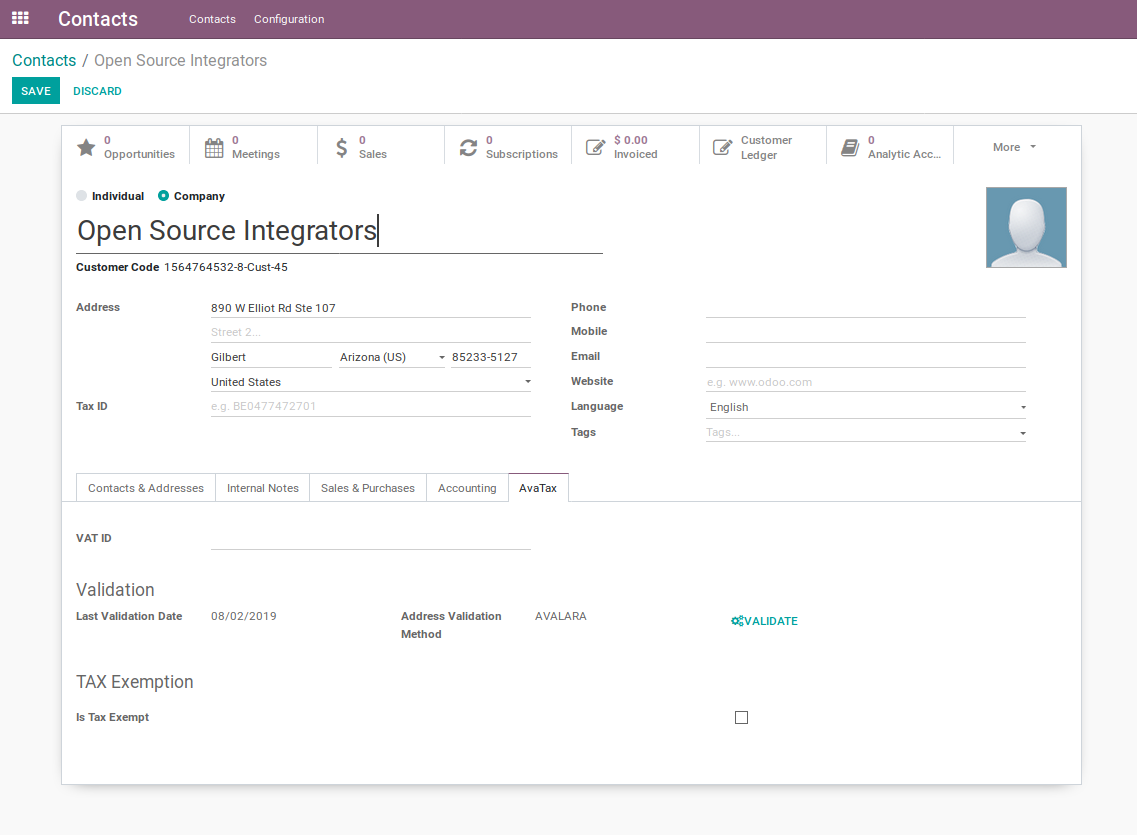This screenshot has height=835, width=1137.
Task: Open the Configuration menu
Action: (x=289, y=19)
